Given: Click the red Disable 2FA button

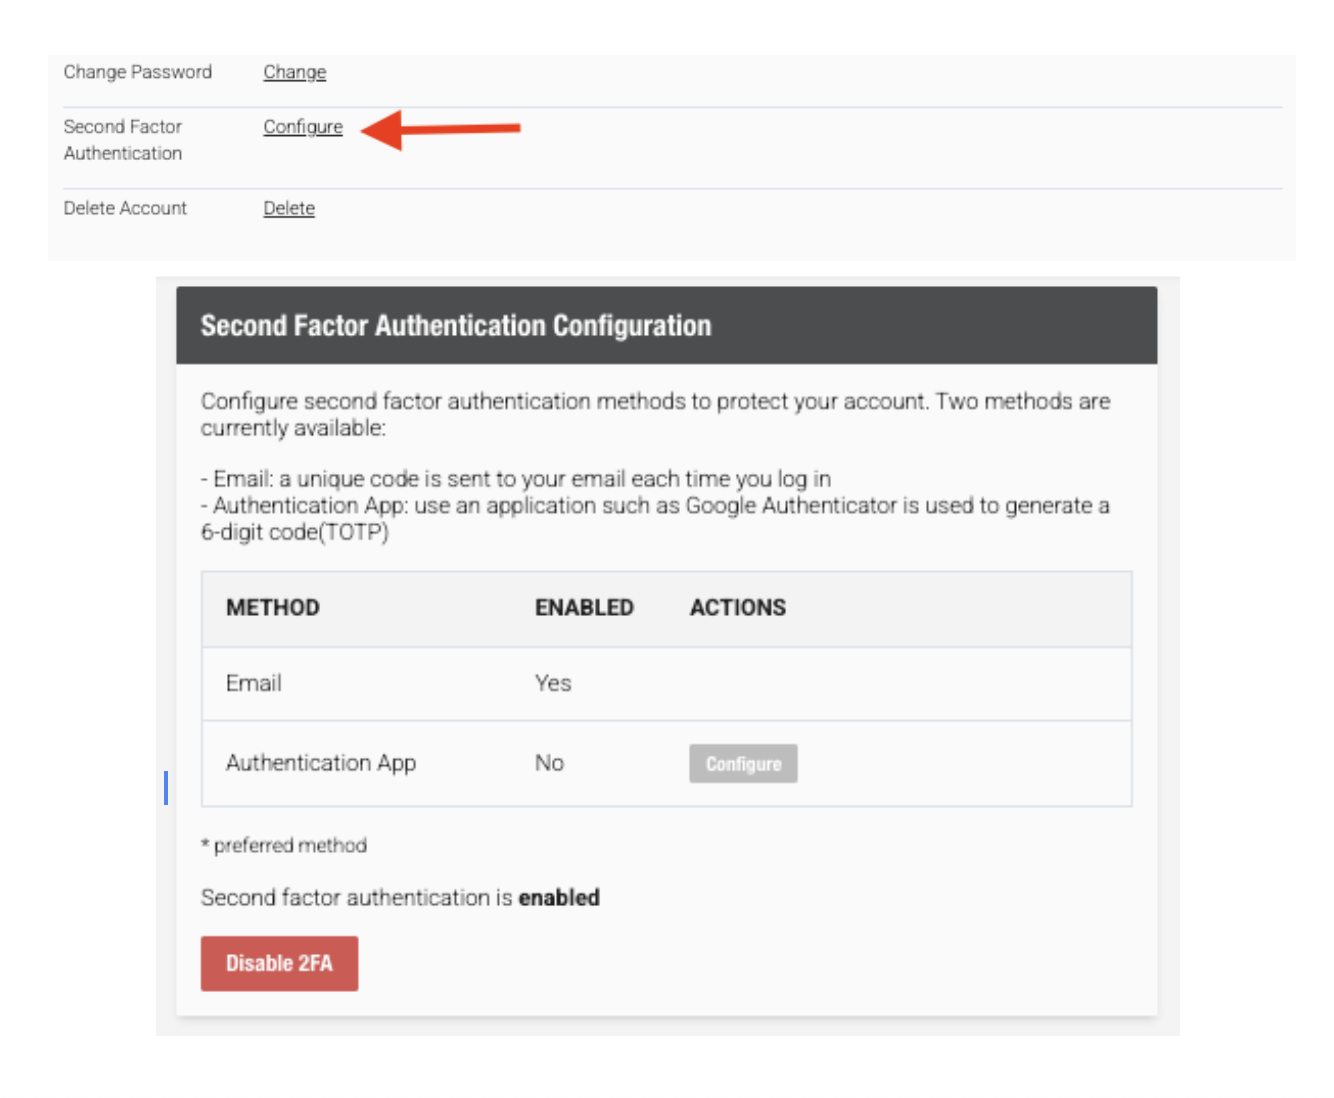Looking at the screenshot, I should coord(280,963).
